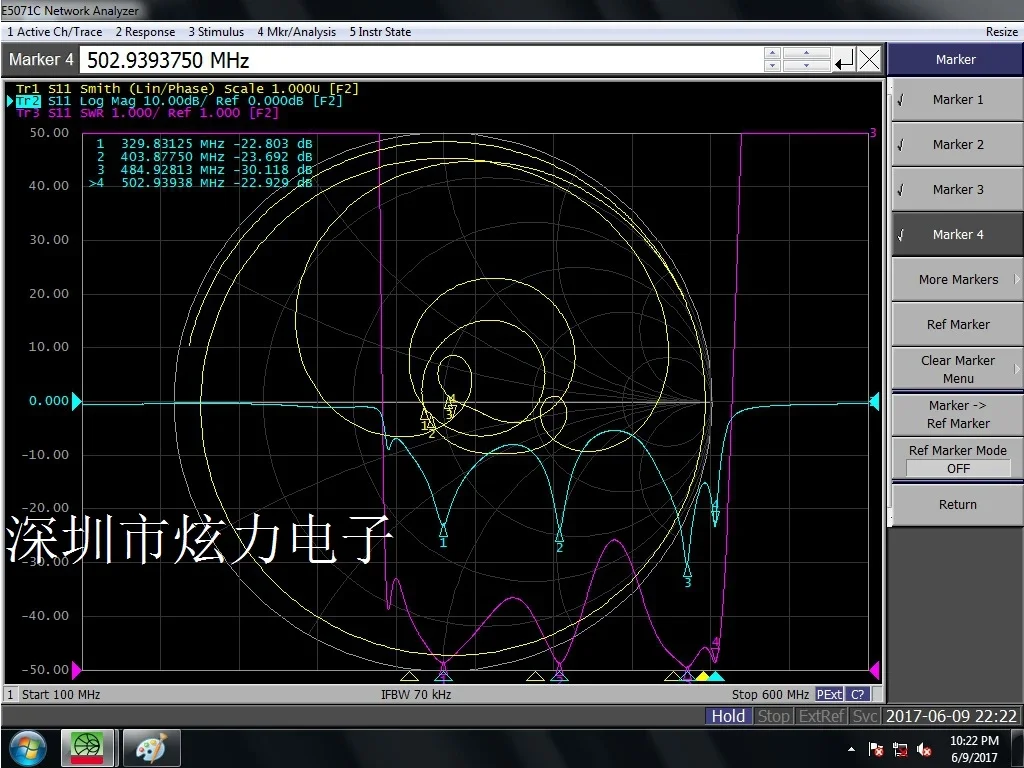Open the Action Center flag icon
The height and width of the screenshot is (768, 1024).
pyautogui.click(x=876, y=749)
